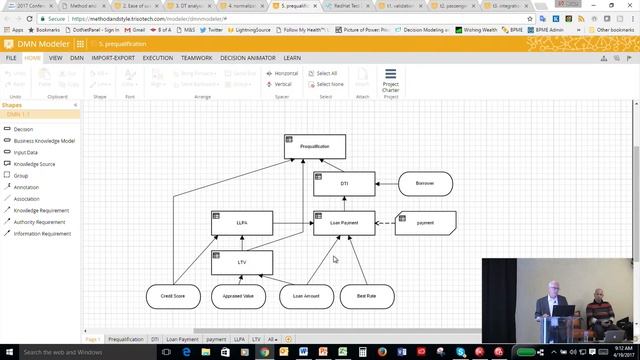Open the Twitter bookmark
Viewport: 640px width, 360px height.
211,30
